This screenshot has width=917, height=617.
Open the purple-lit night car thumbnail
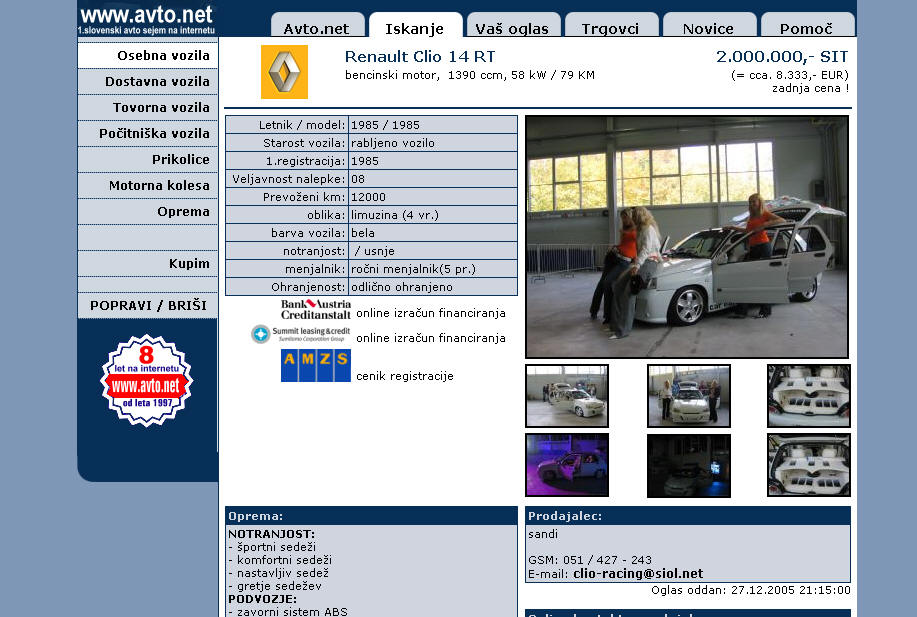coord(567,465)
